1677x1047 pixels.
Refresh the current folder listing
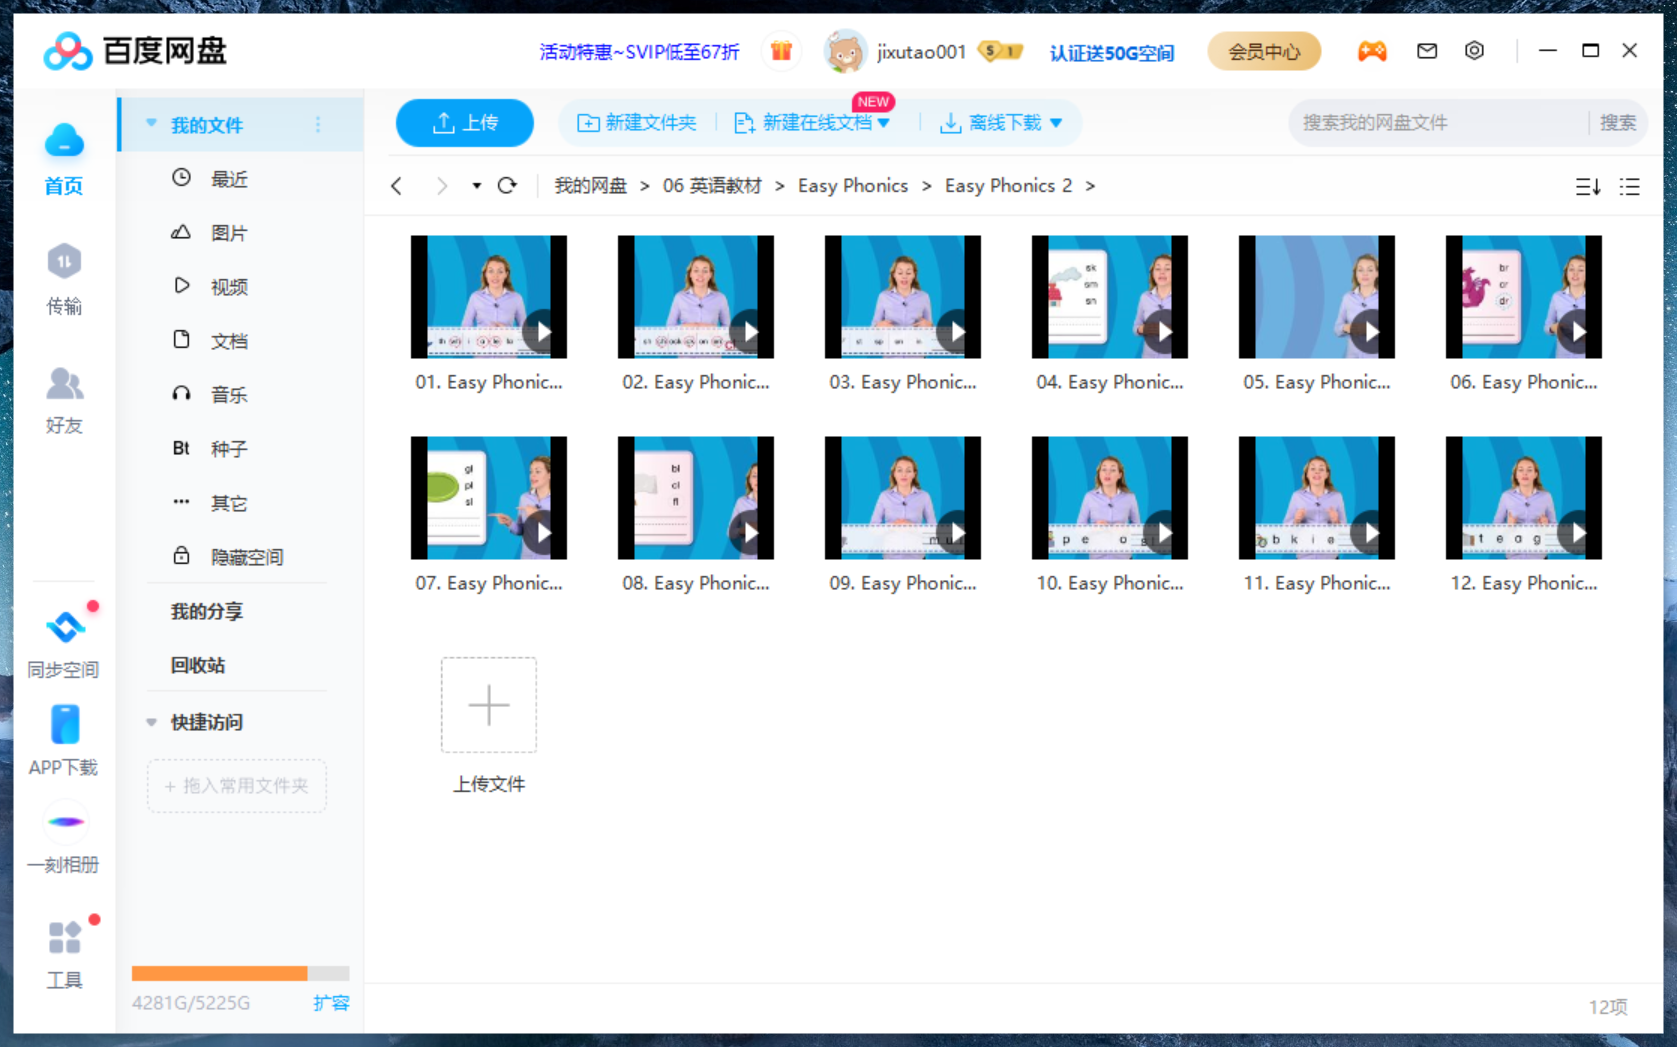[507, 186]
